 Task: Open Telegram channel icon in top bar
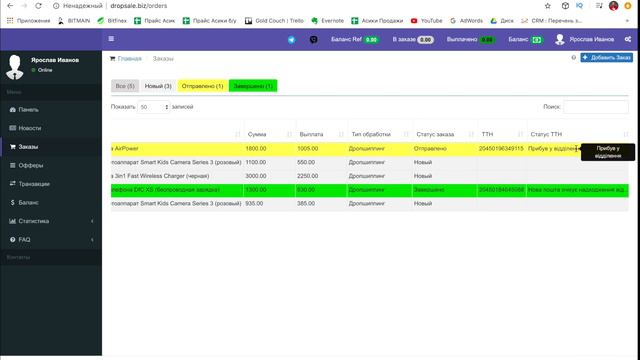tap(291, 40)
